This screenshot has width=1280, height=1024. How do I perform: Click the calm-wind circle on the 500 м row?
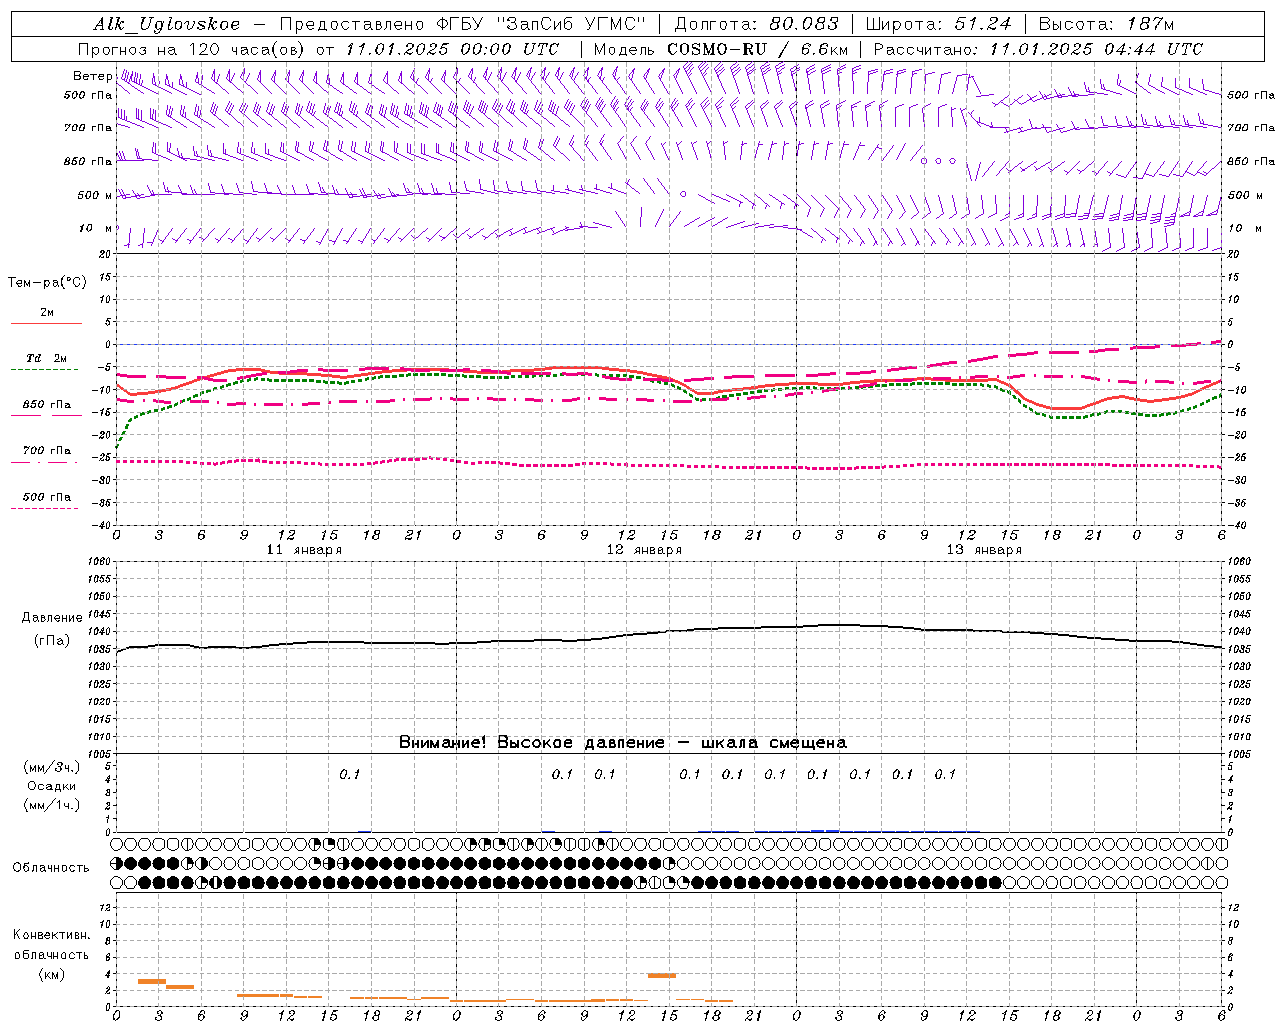[683, 194]
